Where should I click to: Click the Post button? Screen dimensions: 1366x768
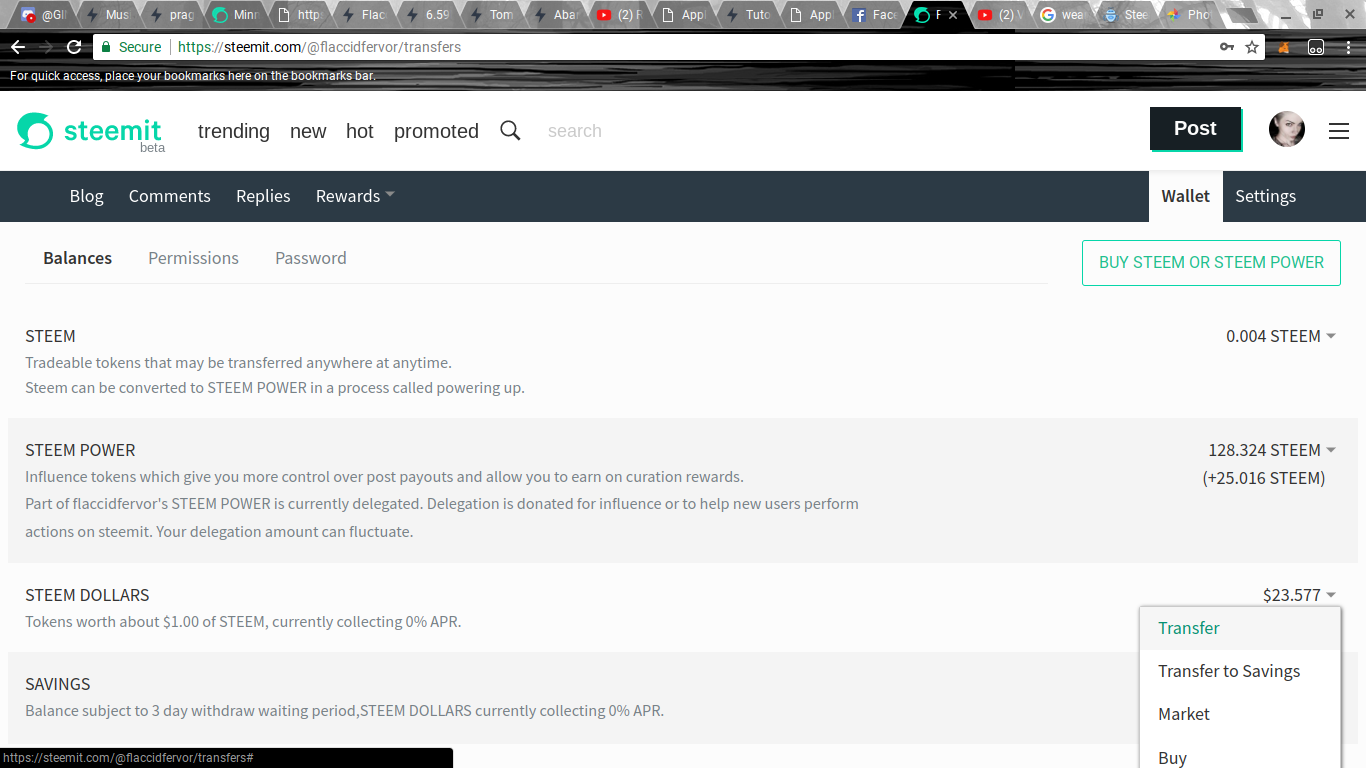click(1195, 128)
